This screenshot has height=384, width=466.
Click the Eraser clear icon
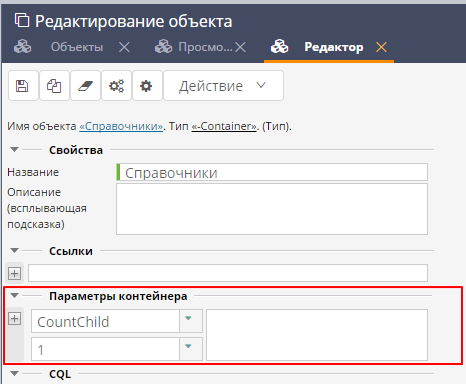point(85,86)
